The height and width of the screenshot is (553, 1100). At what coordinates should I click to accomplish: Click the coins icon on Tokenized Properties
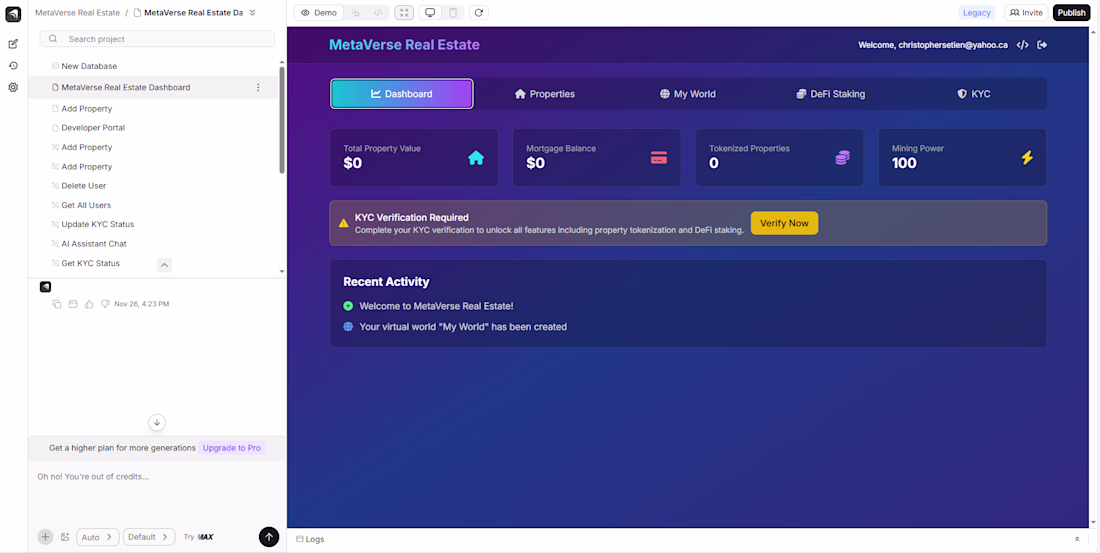[842, 158]
